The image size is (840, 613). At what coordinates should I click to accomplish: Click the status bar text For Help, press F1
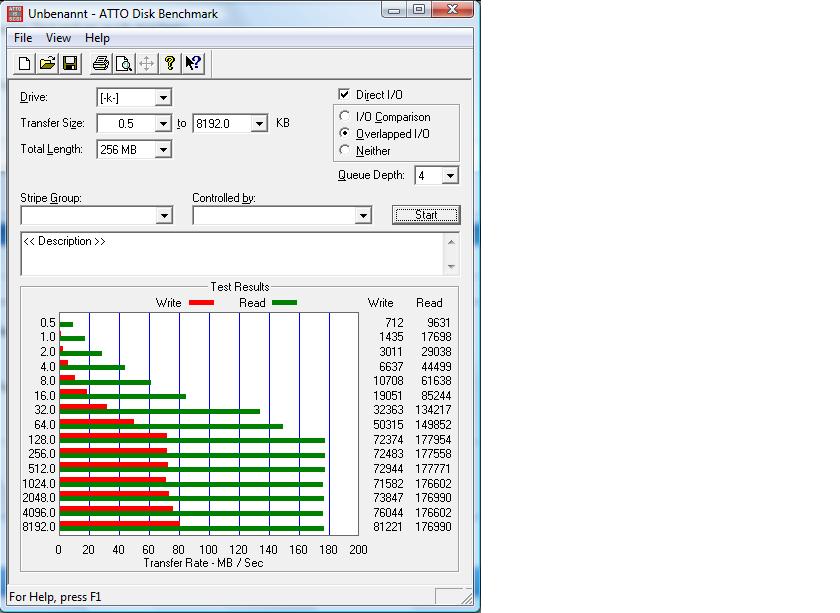(x=55, y=597)
